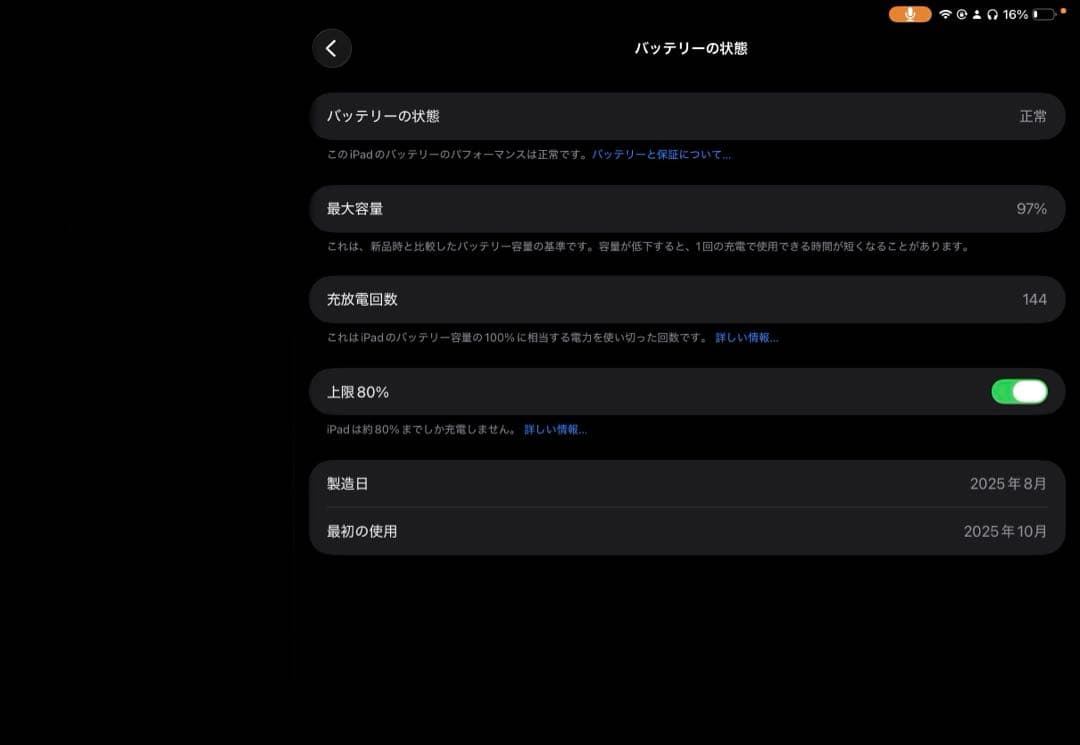Tap the バッテリーの状態 page title
The image size is (1080, 745).
692,47
